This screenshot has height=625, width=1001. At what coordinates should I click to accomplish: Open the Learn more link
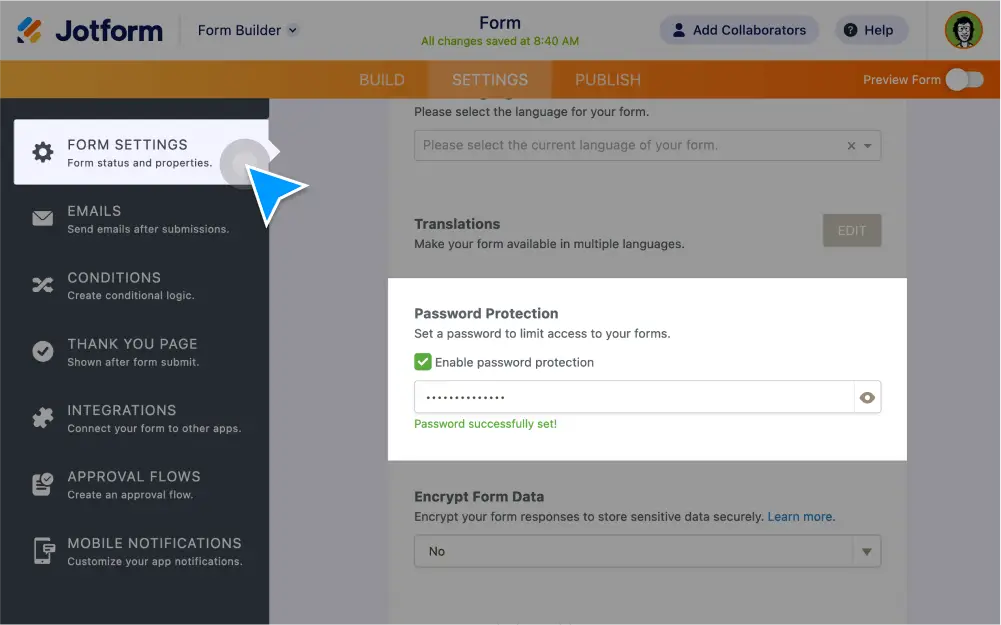tap(801, 516)
